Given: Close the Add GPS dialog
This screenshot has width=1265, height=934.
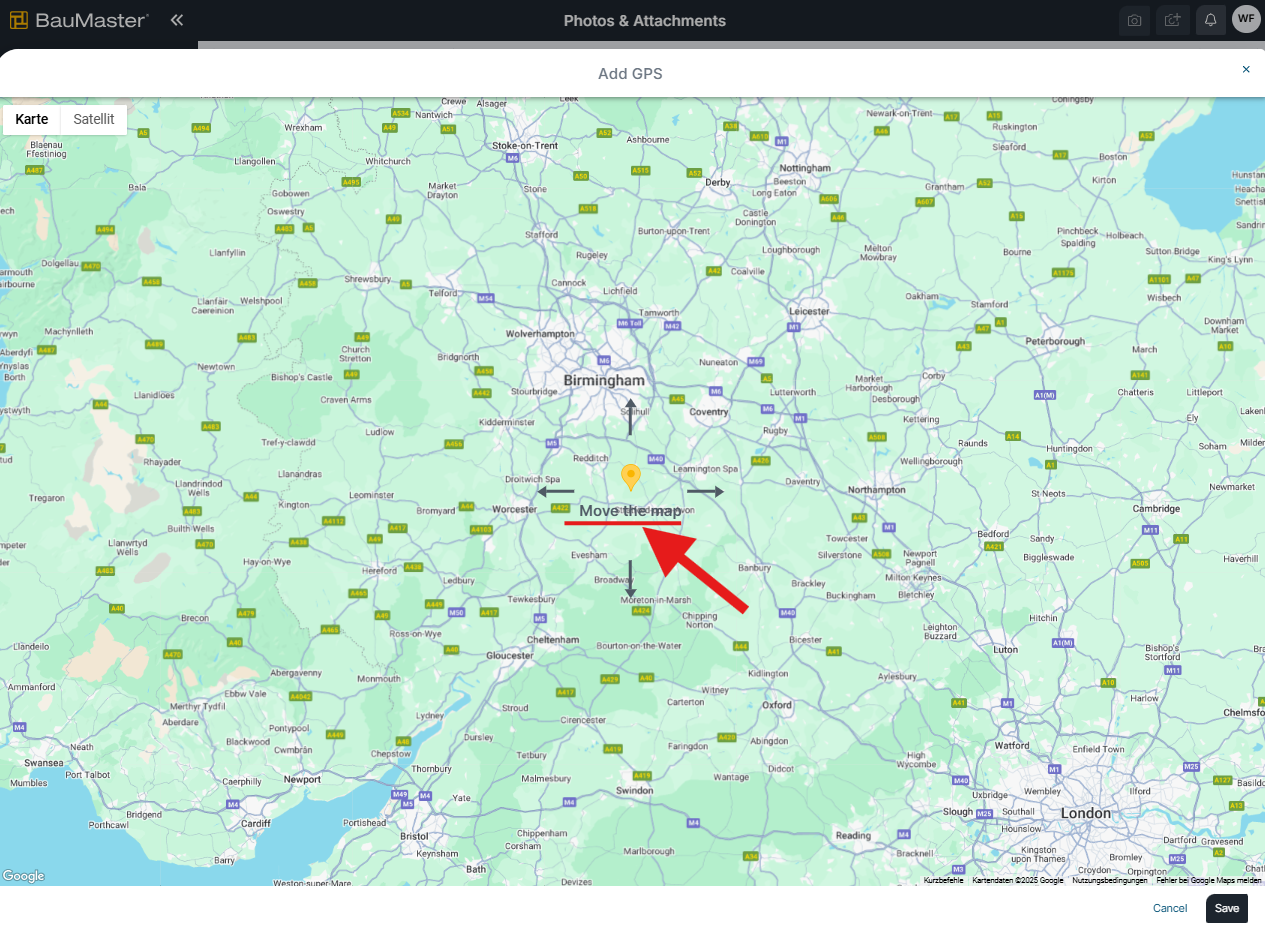Looking at the screenshot, I should pyautogui.click(x=1246, y=70).
